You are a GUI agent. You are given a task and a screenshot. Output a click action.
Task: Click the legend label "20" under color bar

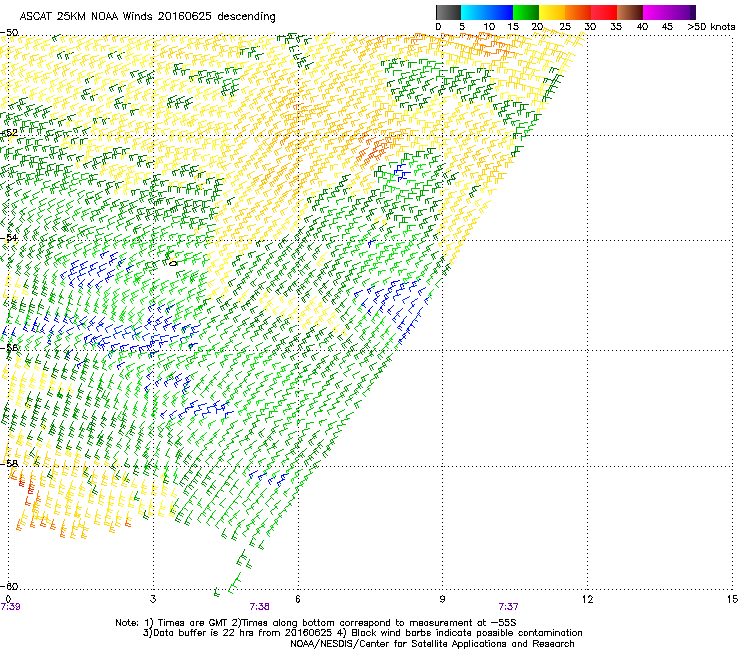537,27
